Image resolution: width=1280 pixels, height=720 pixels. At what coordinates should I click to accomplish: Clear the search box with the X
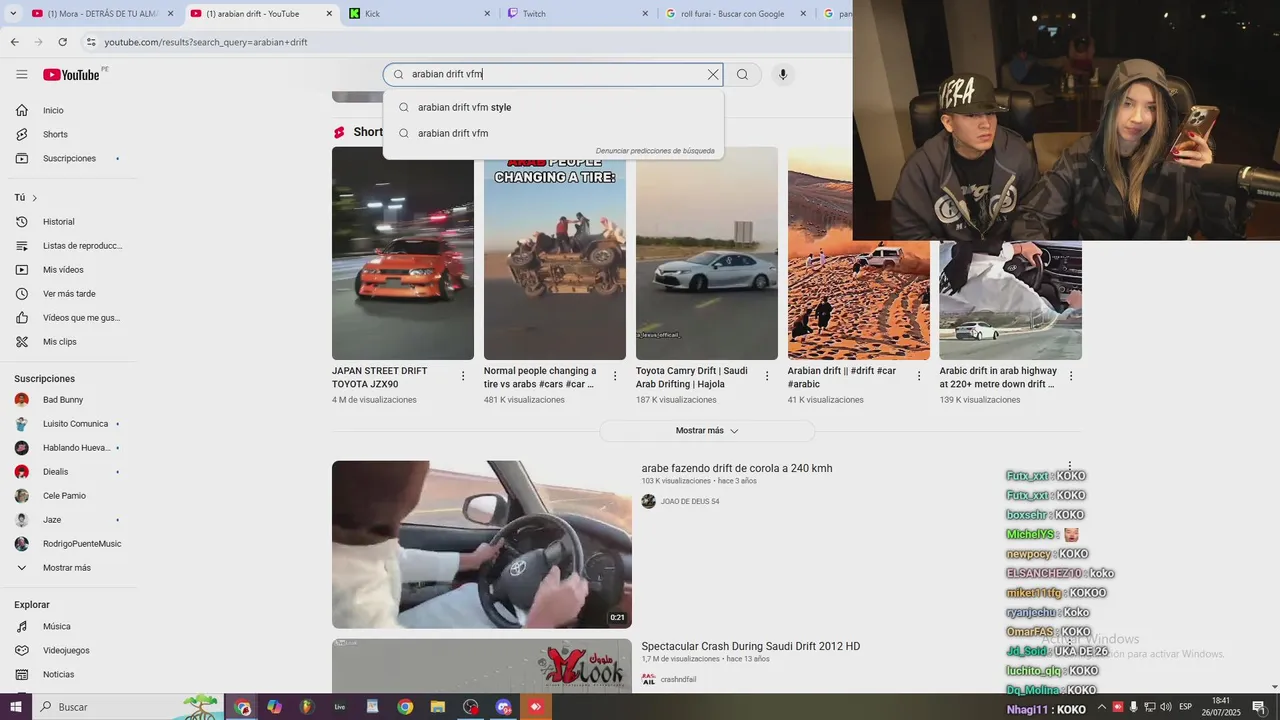(713, 74)
